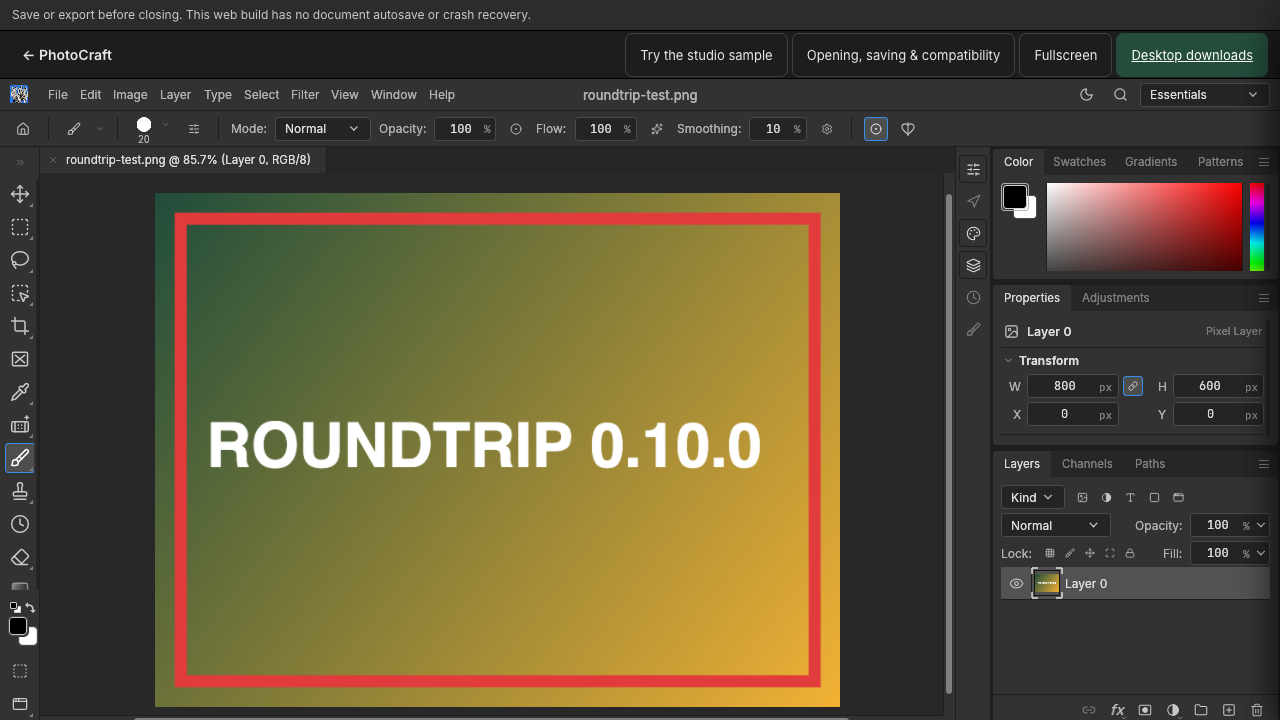1280x720 pixels.
Task: Select the Clone Stamp tool
Action: pyautogui.click(x=20, y=491)
